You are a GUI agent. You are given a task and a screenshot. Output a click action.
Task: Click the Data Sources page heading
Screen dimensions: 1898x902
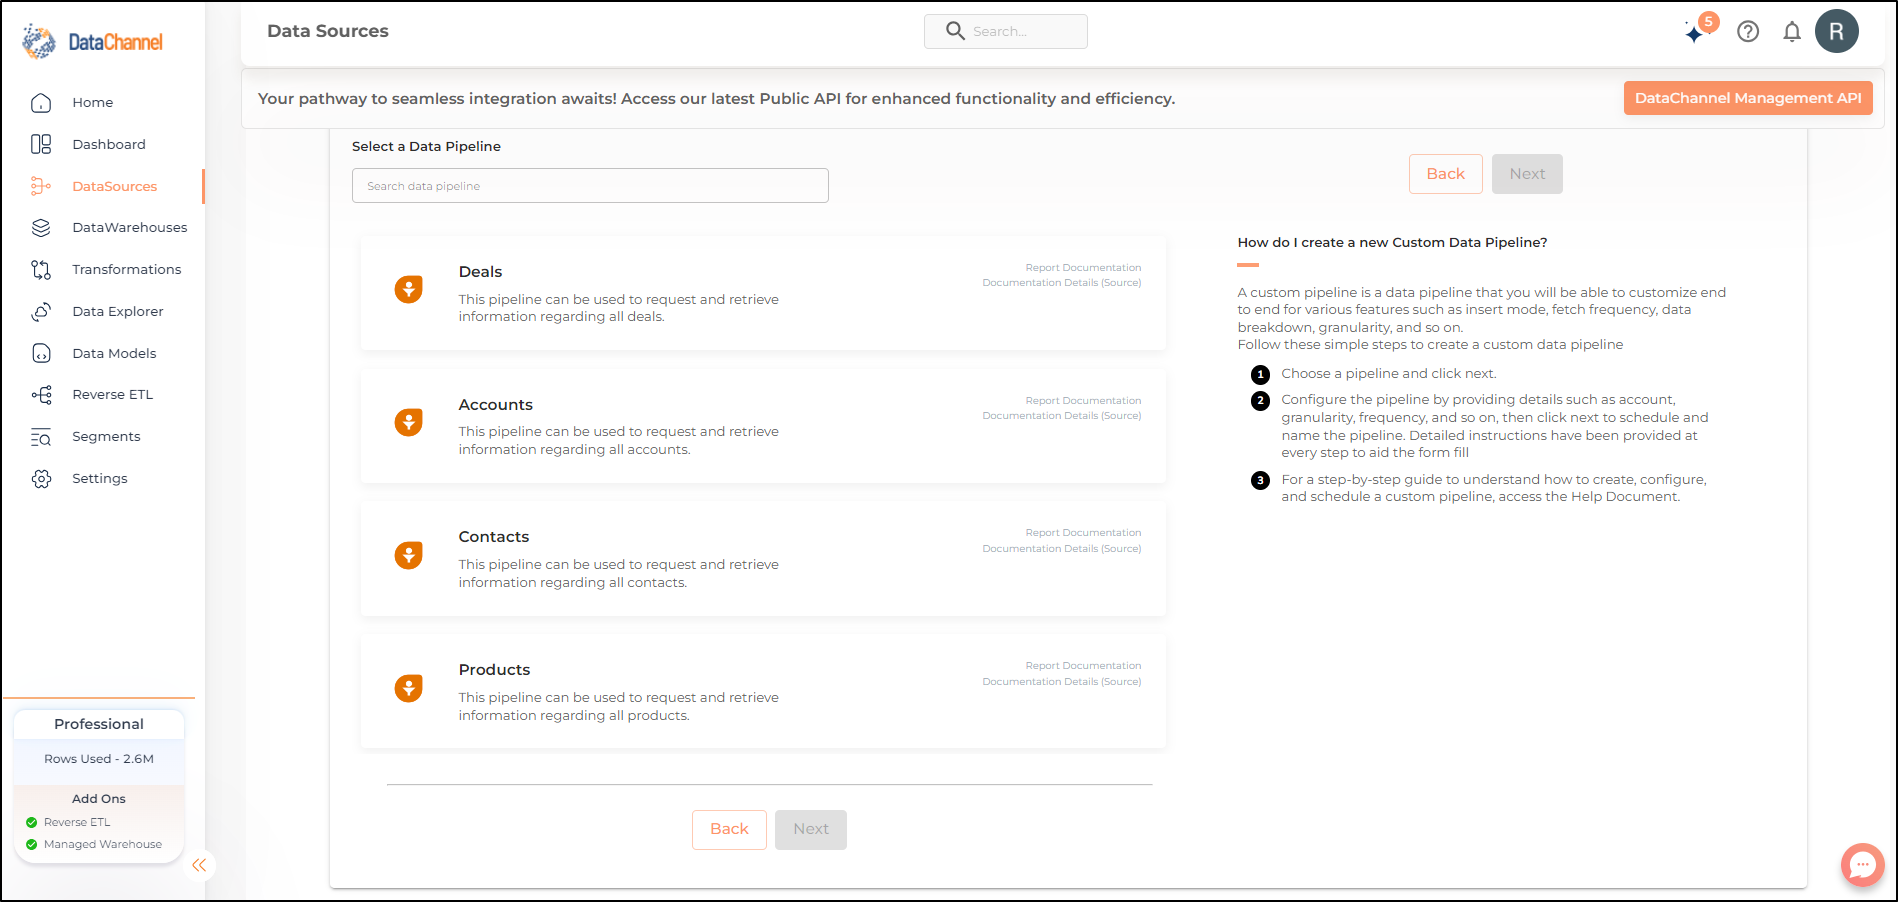328,31
